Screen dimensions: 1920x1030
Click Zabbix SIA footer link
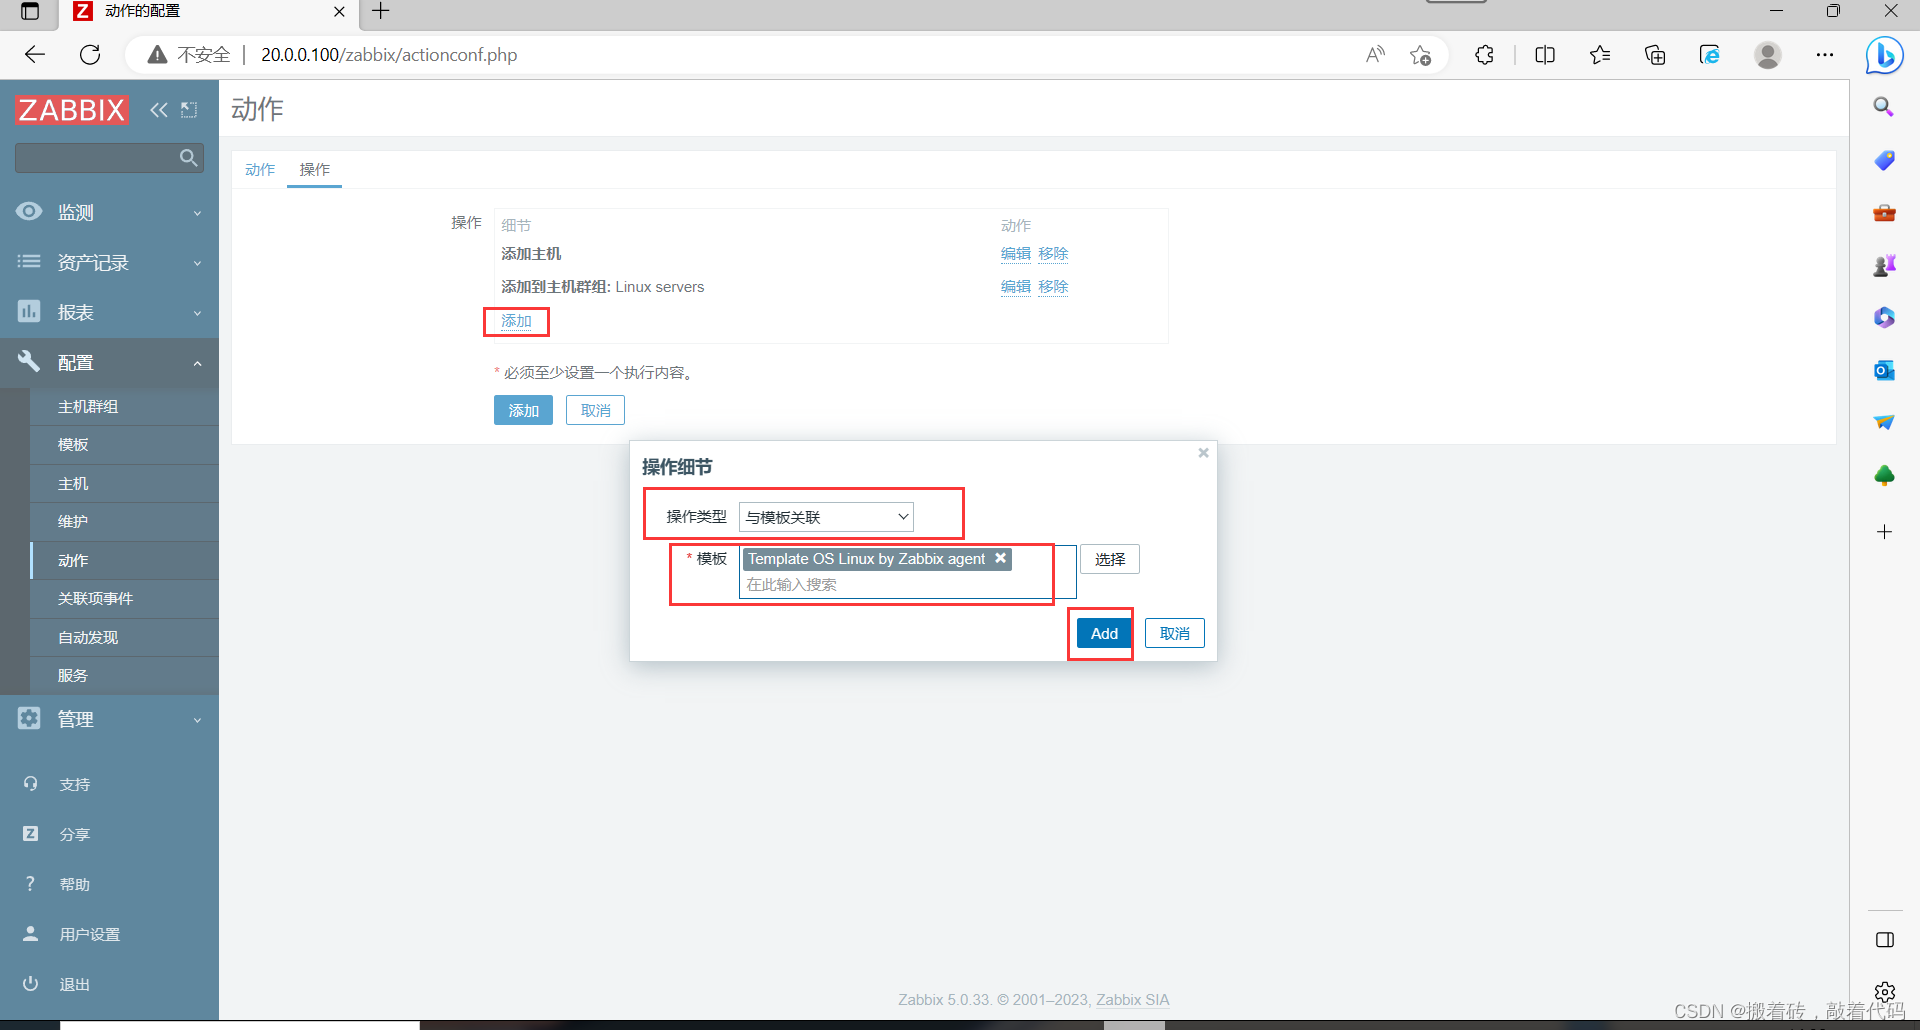pyautogui.click(x=1132, y=999)
